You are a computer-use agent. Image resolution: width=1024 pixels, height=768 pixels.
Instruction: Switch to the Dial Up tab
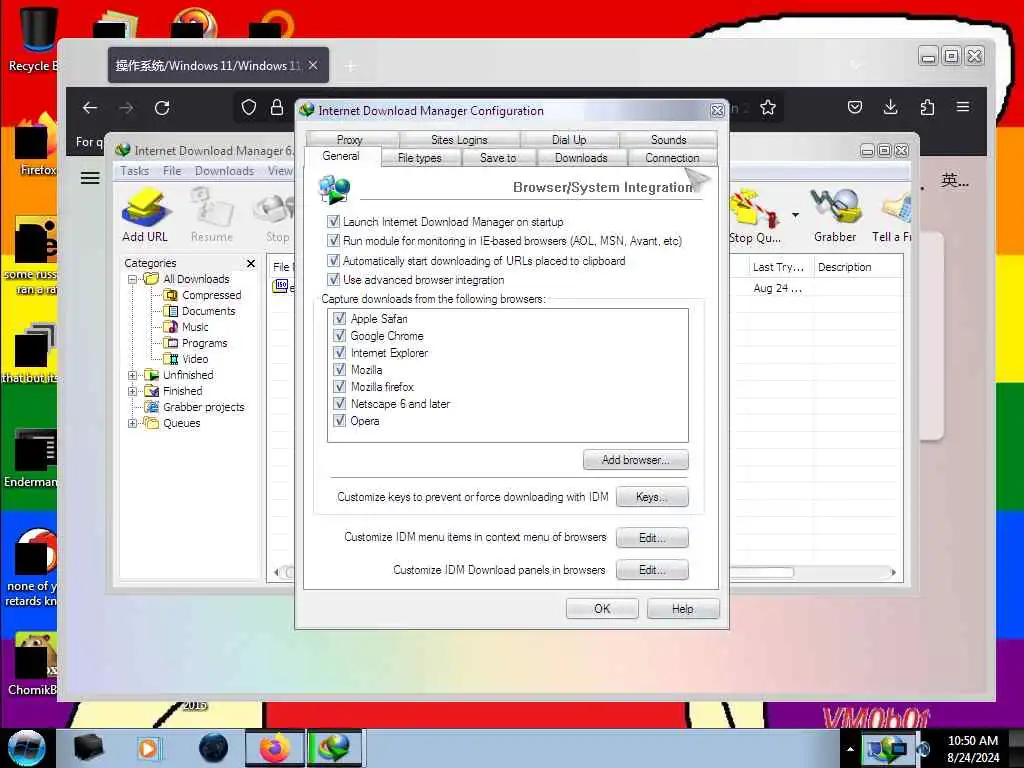click(x=569, y=139)
